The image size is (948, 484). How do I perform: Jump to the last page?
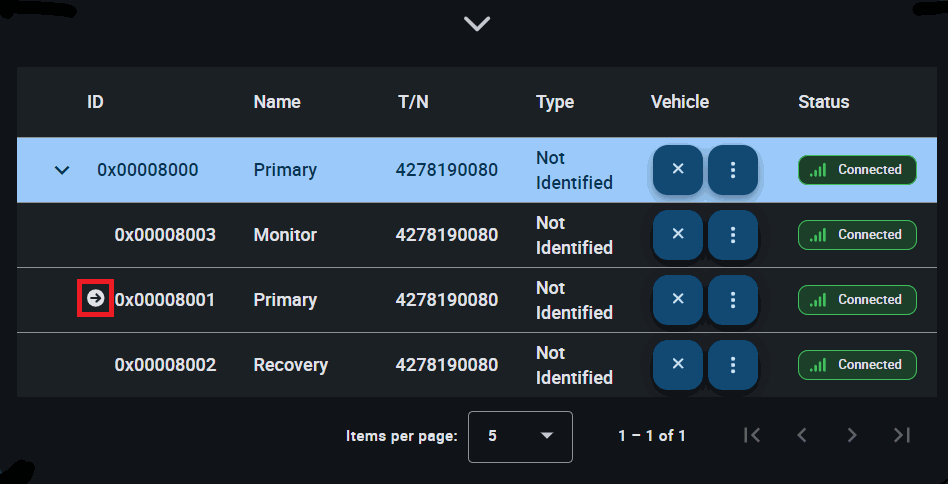click(902, 435)
